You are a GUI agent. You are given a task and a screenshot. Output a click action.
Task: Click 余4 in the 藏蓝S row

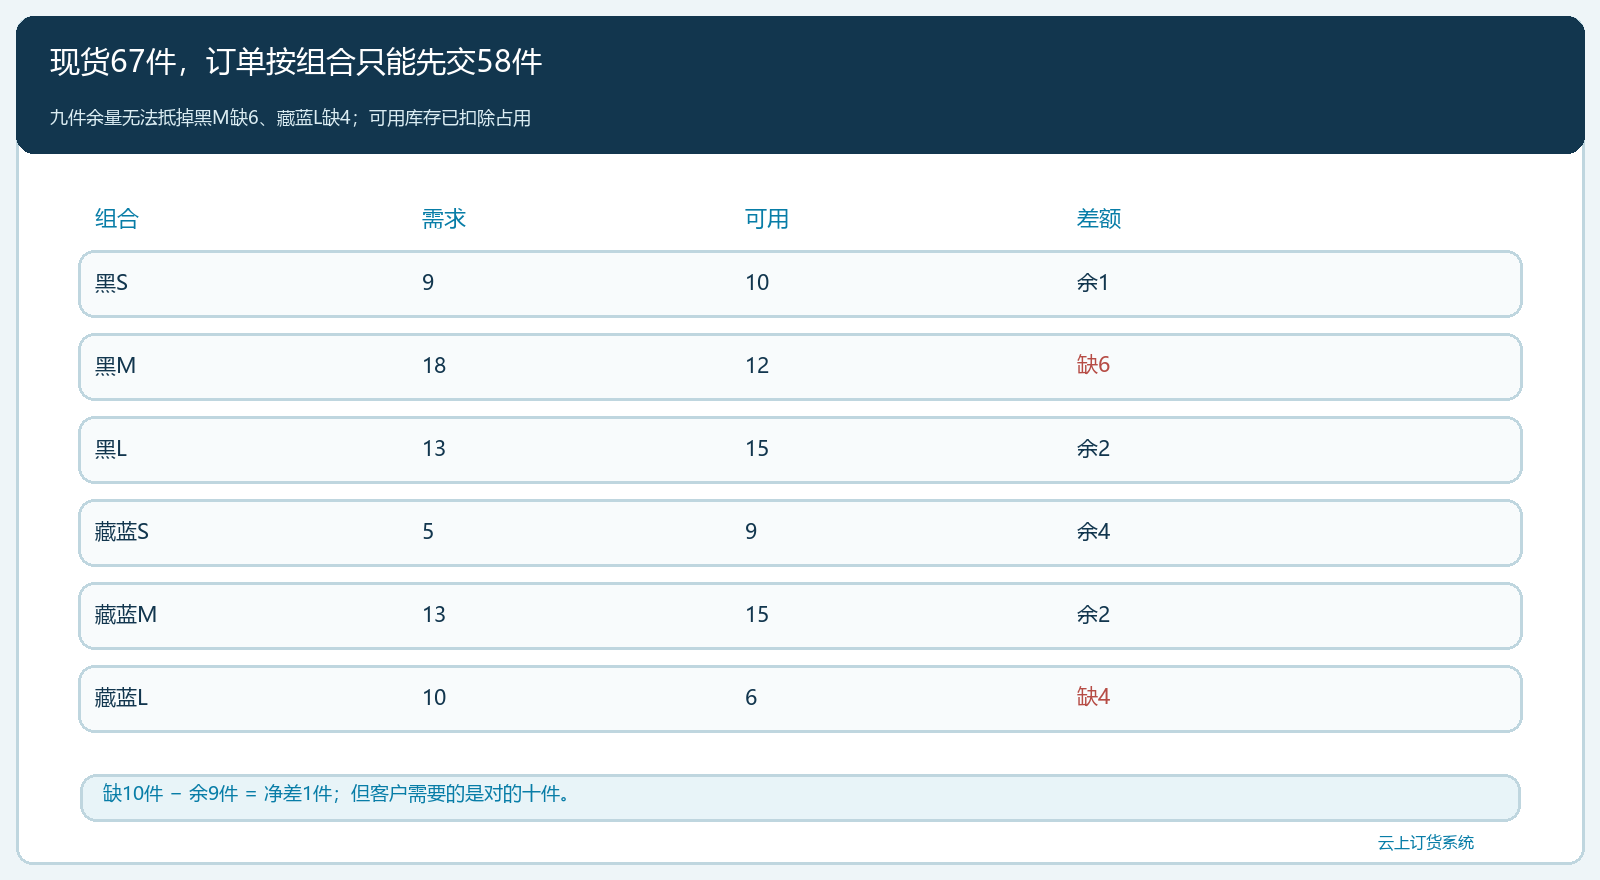click(1093, 532)
